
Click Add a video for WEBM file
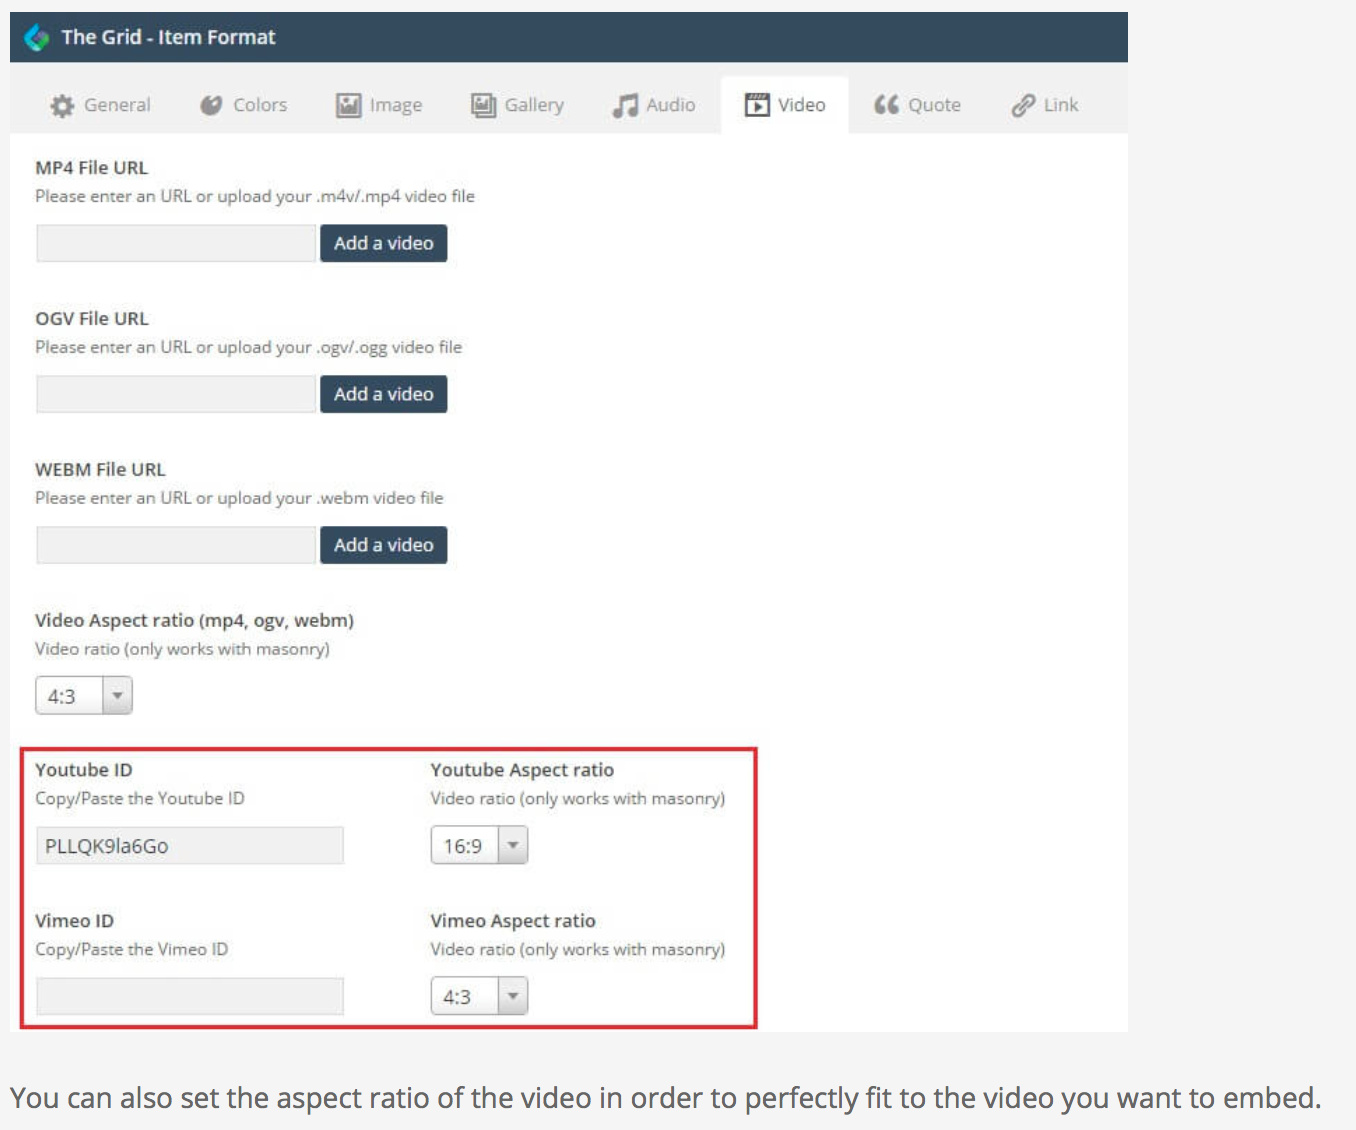click(x=383, y=545)
